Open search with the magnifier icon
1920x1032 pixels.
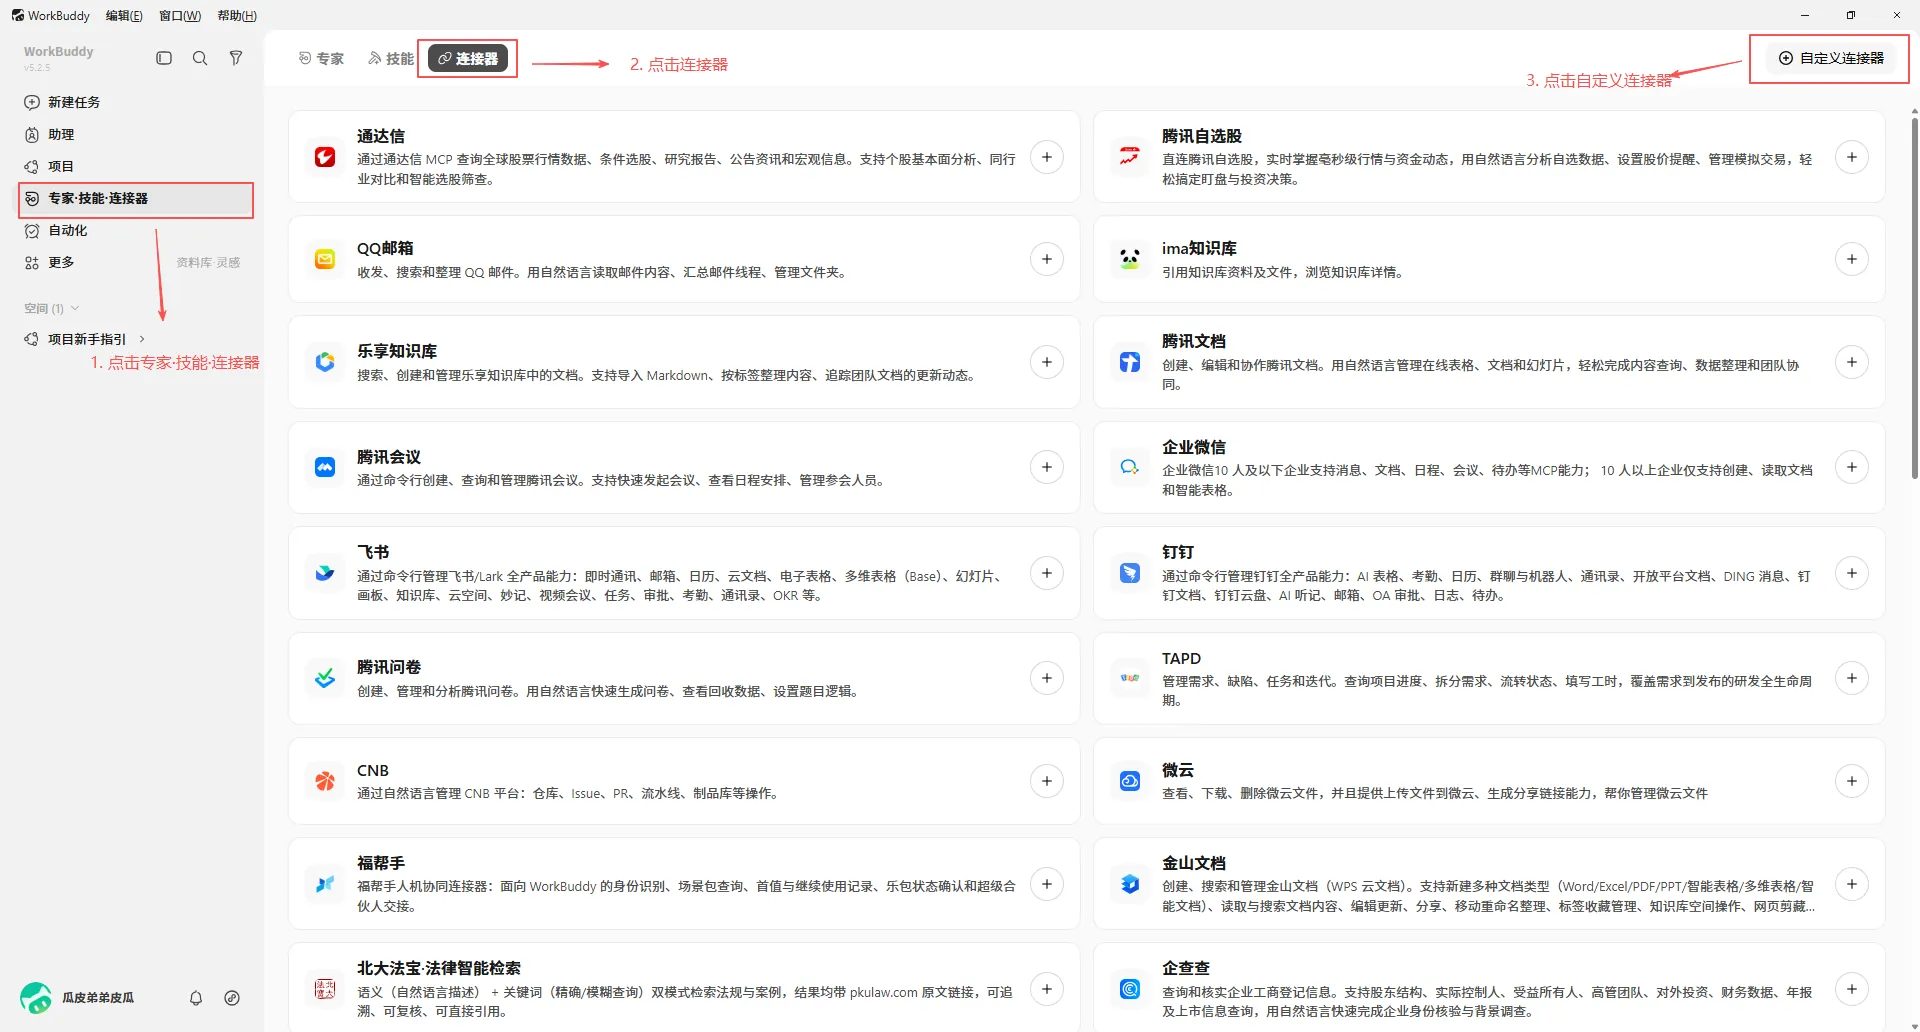(x=200, y=58)
